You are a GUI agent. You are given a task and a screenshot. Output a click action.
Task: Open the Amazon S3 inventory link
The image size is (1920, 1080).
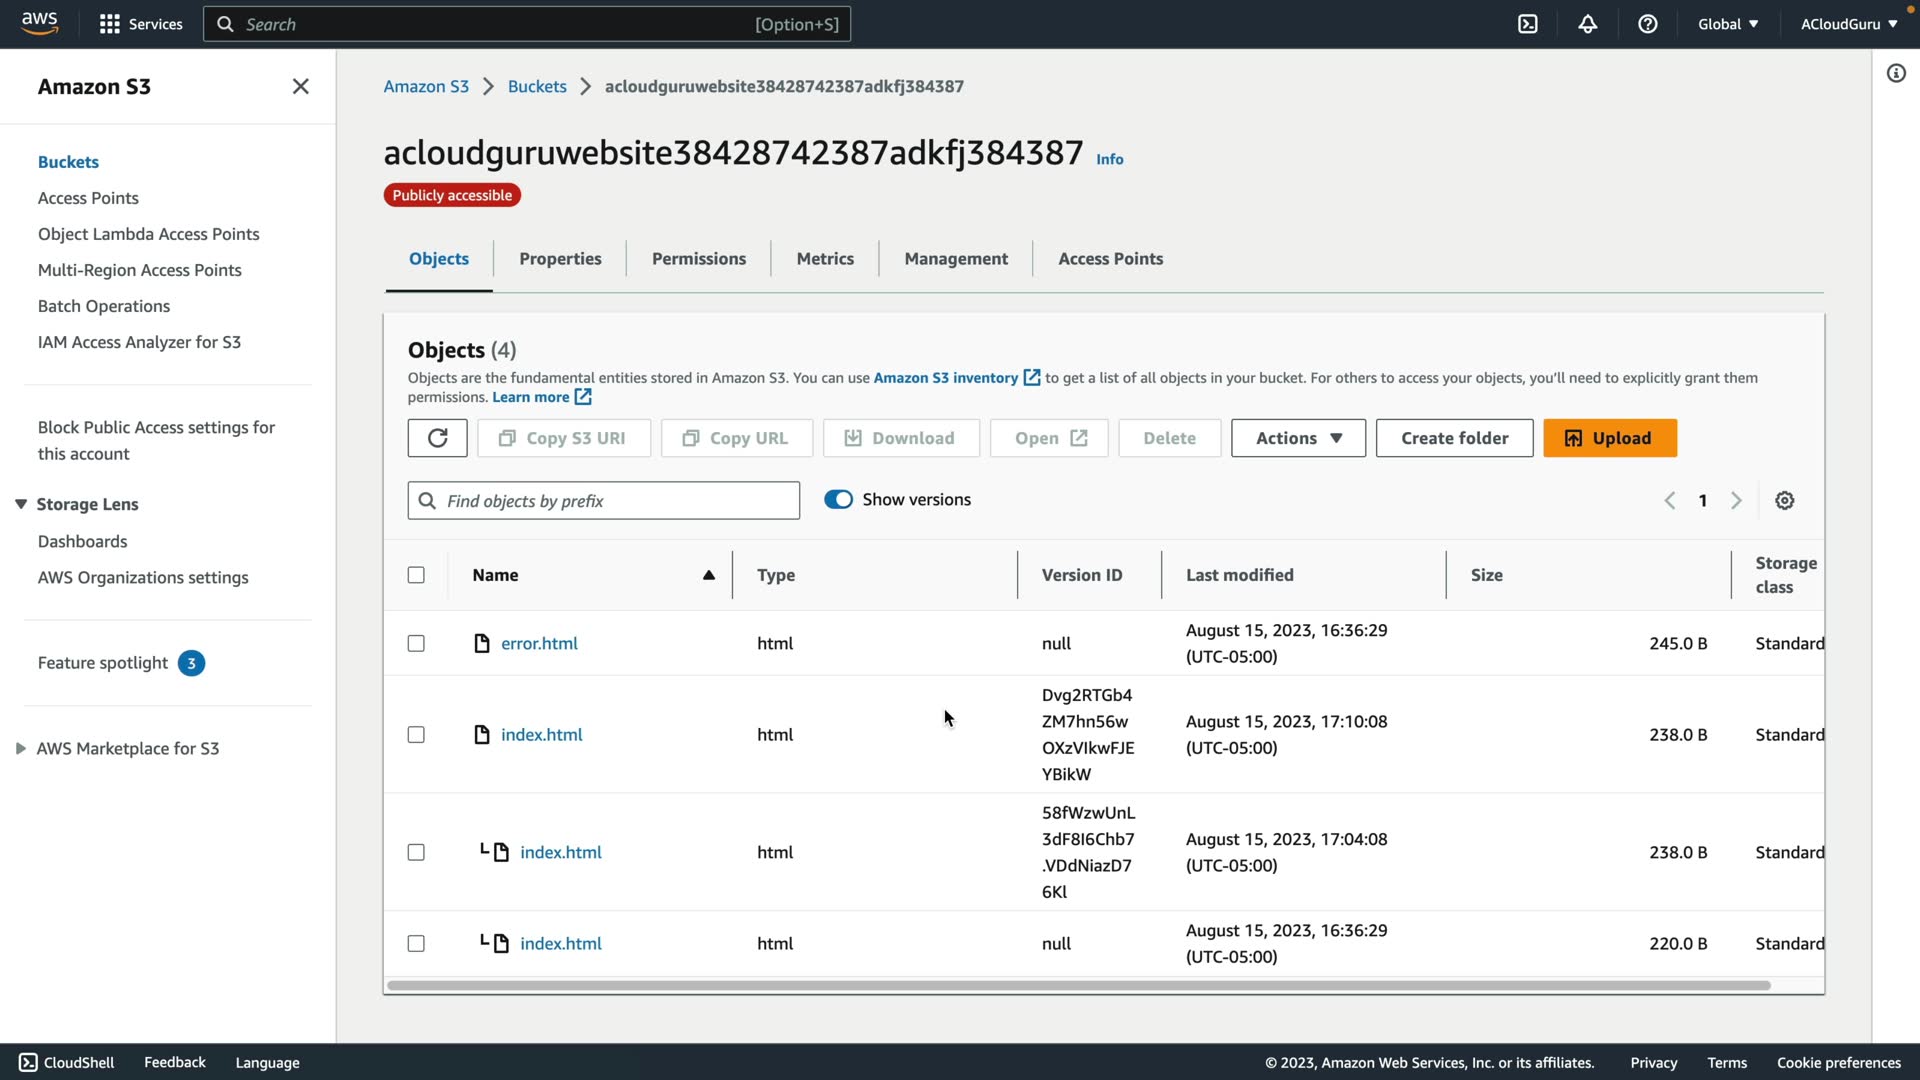click(945, 378)
